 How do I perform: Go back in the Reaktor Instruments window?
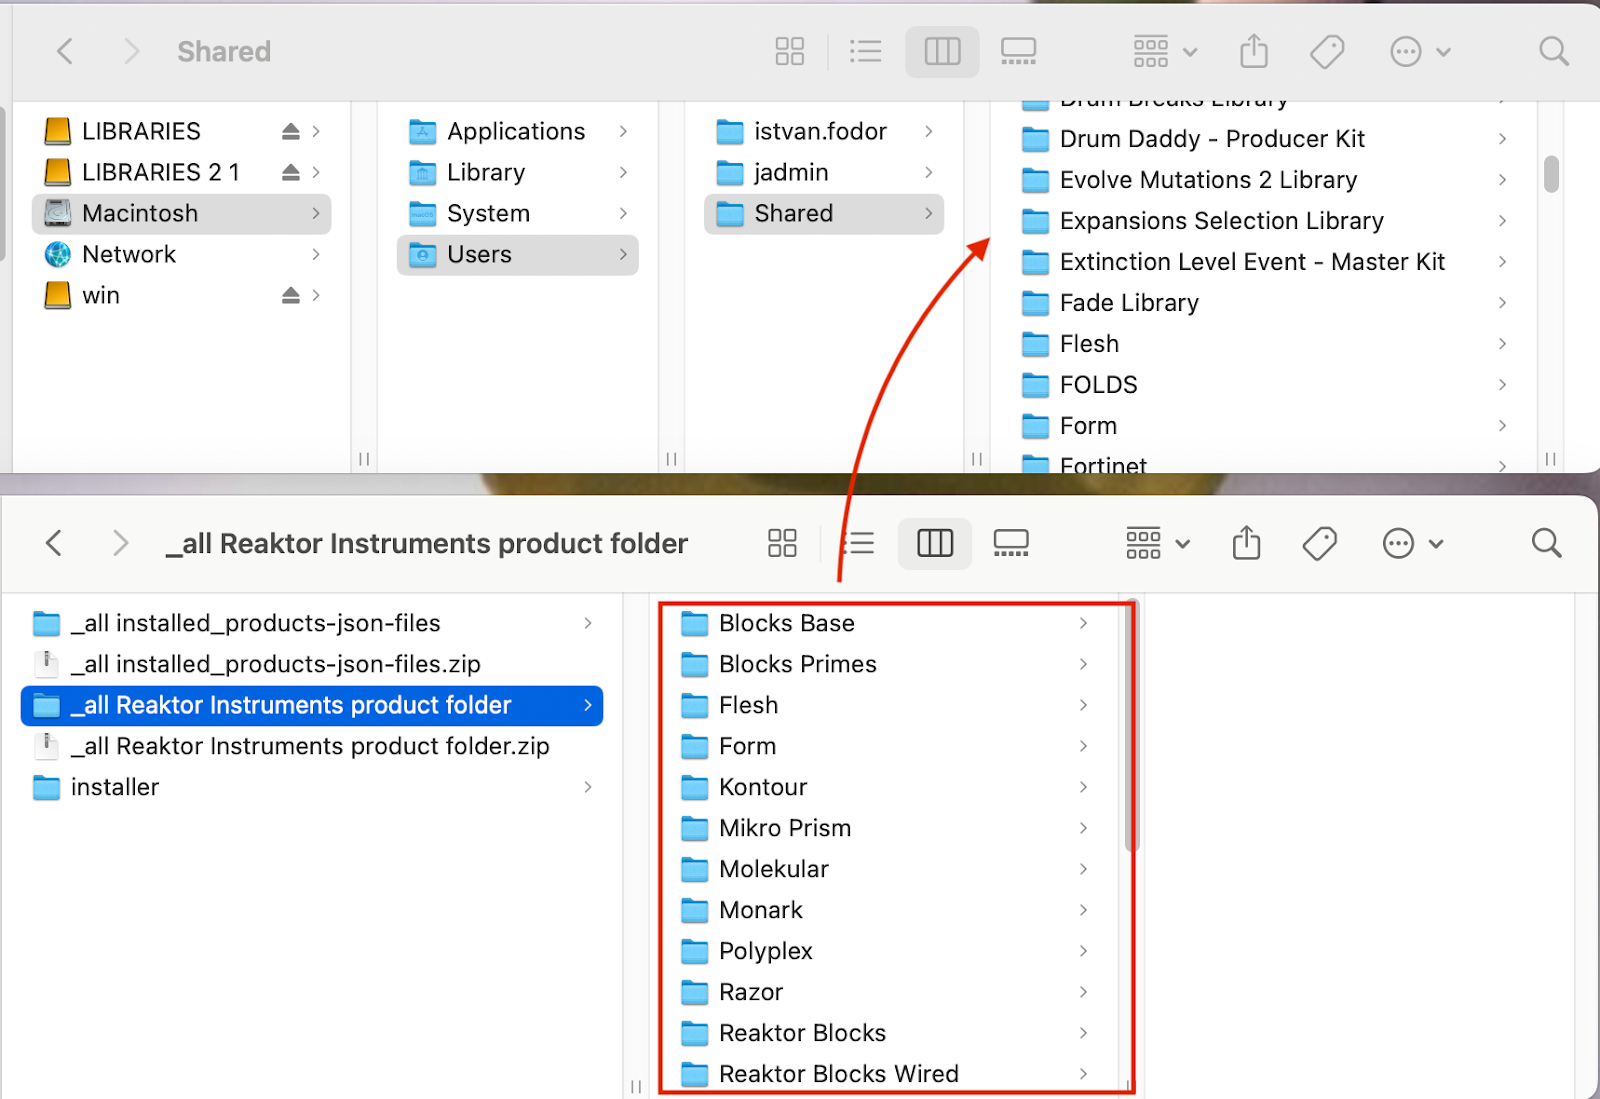[54, 543]
